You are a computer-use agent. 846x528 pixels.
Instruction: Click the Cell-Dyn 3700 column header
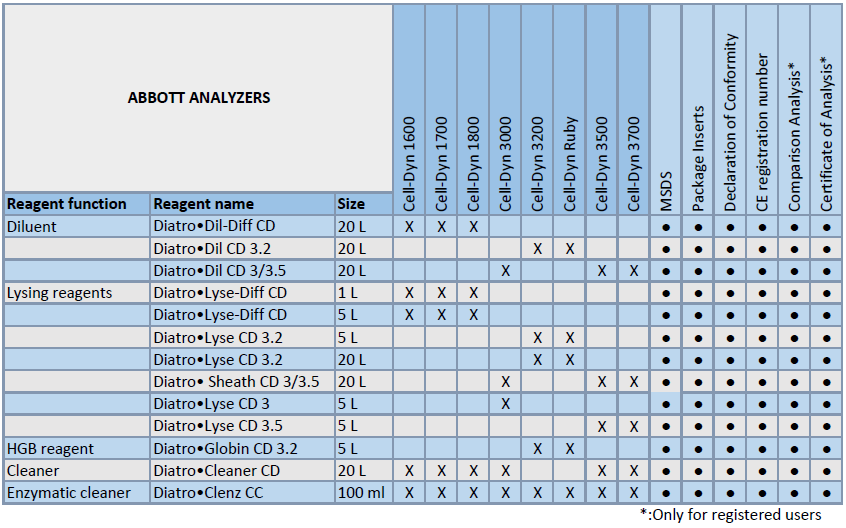(633, 109)
